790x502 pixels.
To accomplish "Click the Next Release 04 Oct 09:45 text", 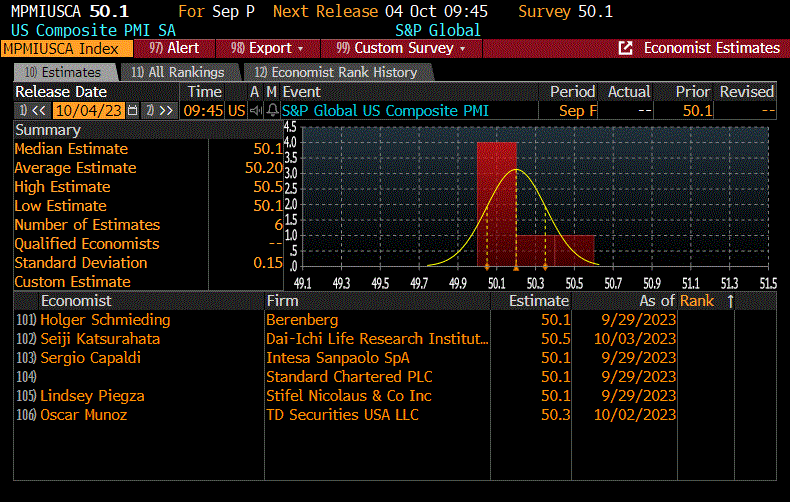I will click(x=380, y=12).
